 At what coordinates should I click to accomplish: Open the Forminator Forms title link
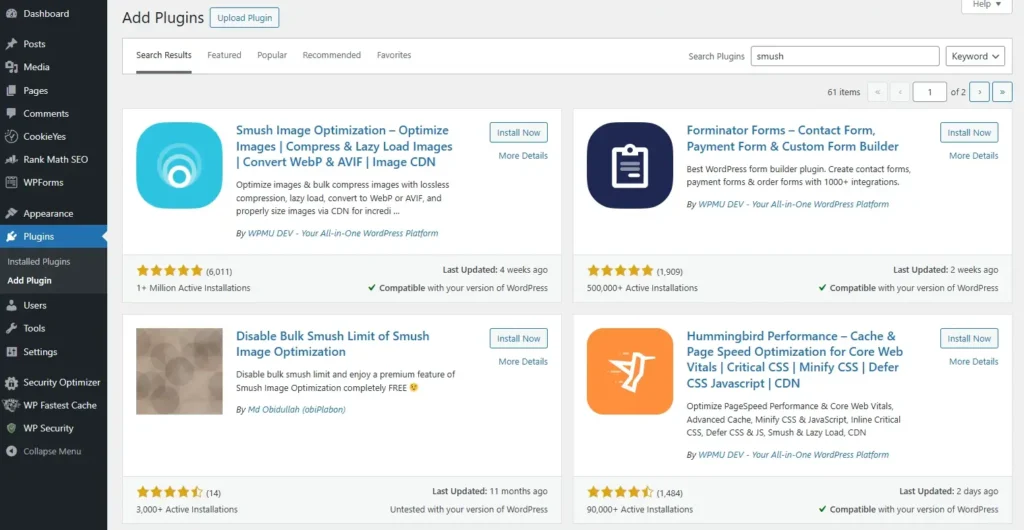[793, 138]
